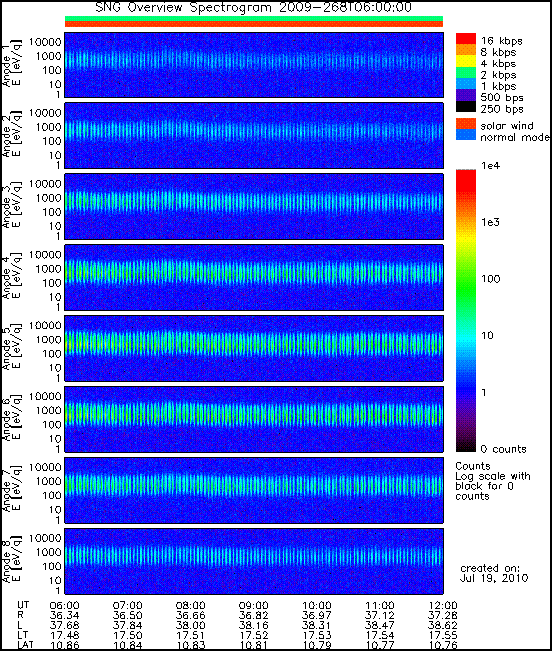The width and height of the screenshot is (552, 651).
Task: Click the 0 counts color bar label
Action: (x=503, y=449)
